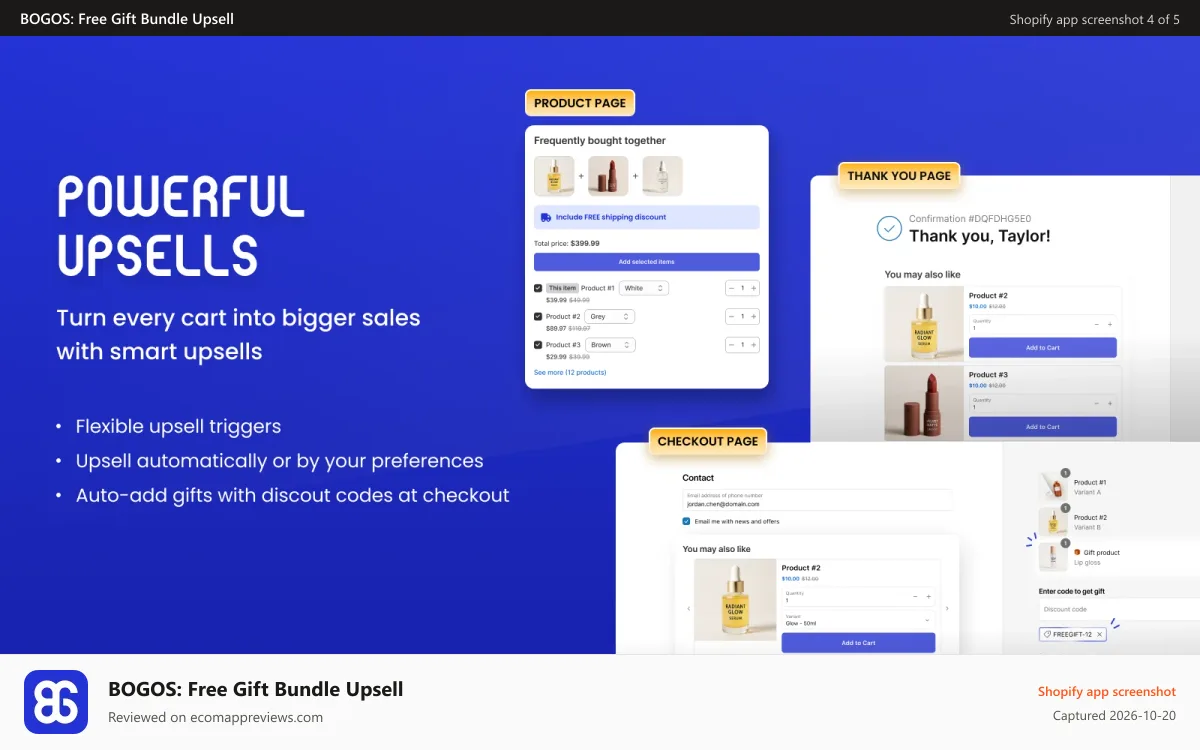
Task: Click the clear bottle thumbnail in bundle
Action: (x=662, y=176)
